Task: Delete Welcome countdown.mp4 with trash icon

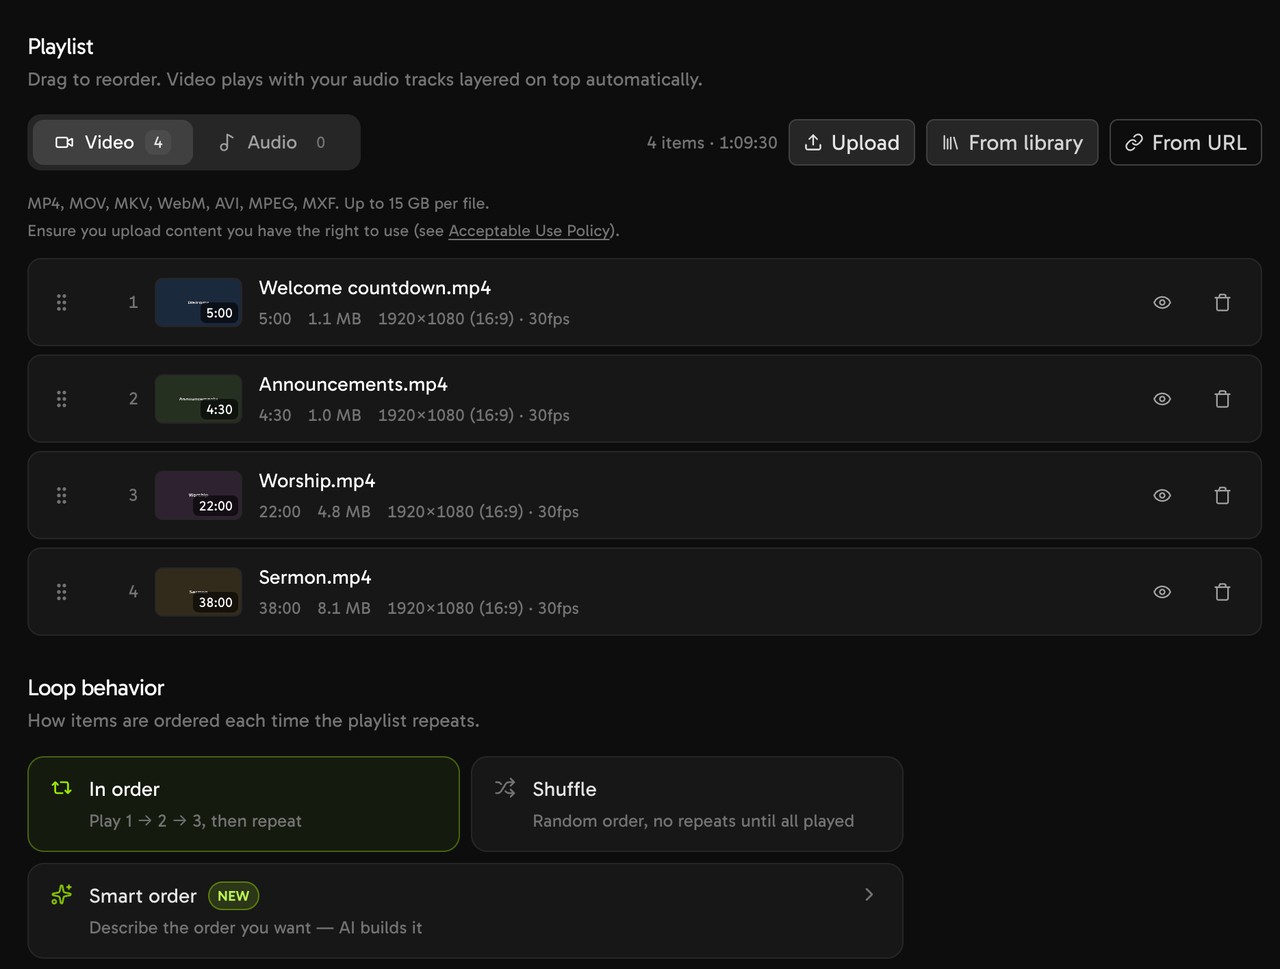Action: 1222,302
